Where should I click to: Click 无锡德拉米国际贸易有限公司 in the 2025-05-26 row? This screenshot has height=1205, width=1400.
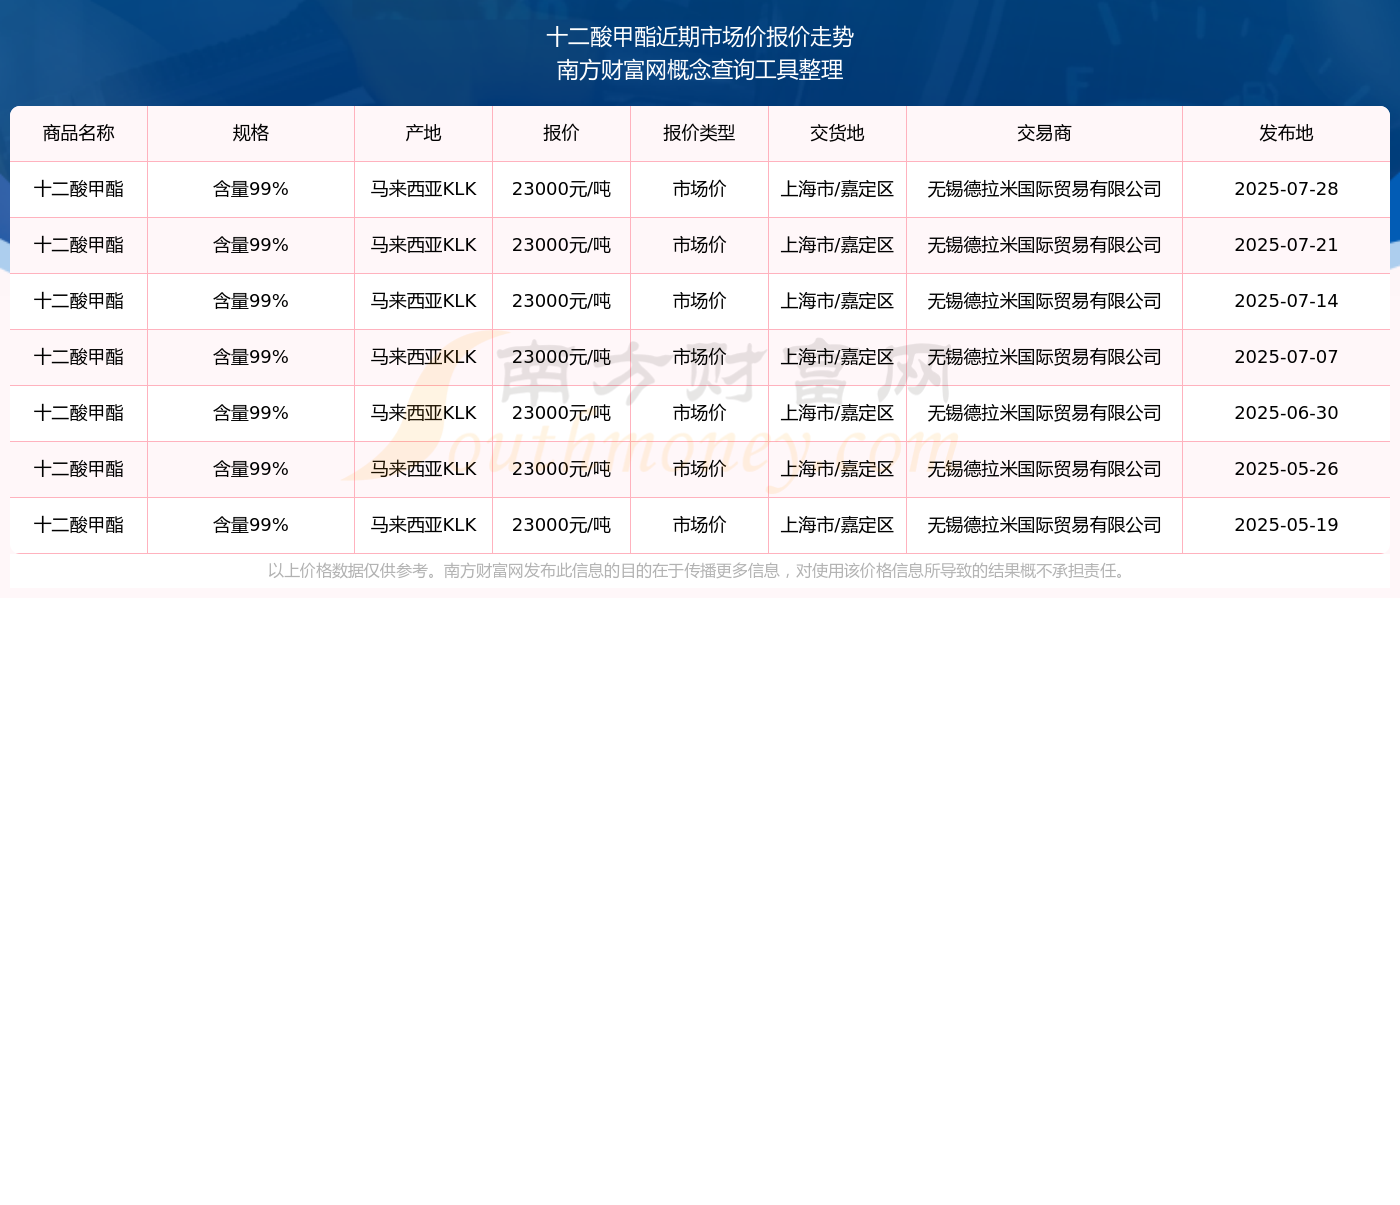pyautogui.click(x=1044, y=469)
